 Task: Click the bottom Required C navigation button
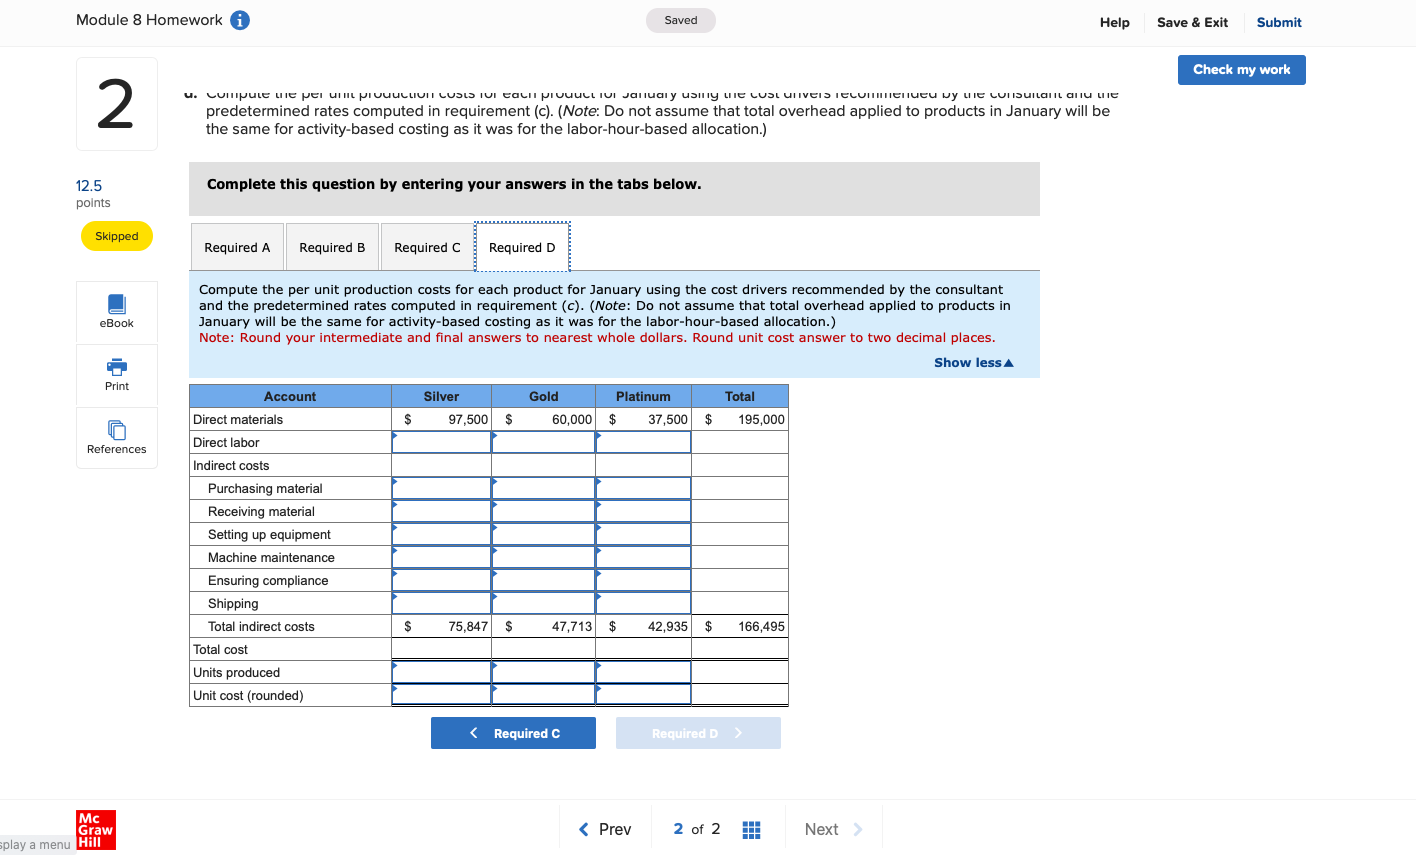tap(513, 732)
